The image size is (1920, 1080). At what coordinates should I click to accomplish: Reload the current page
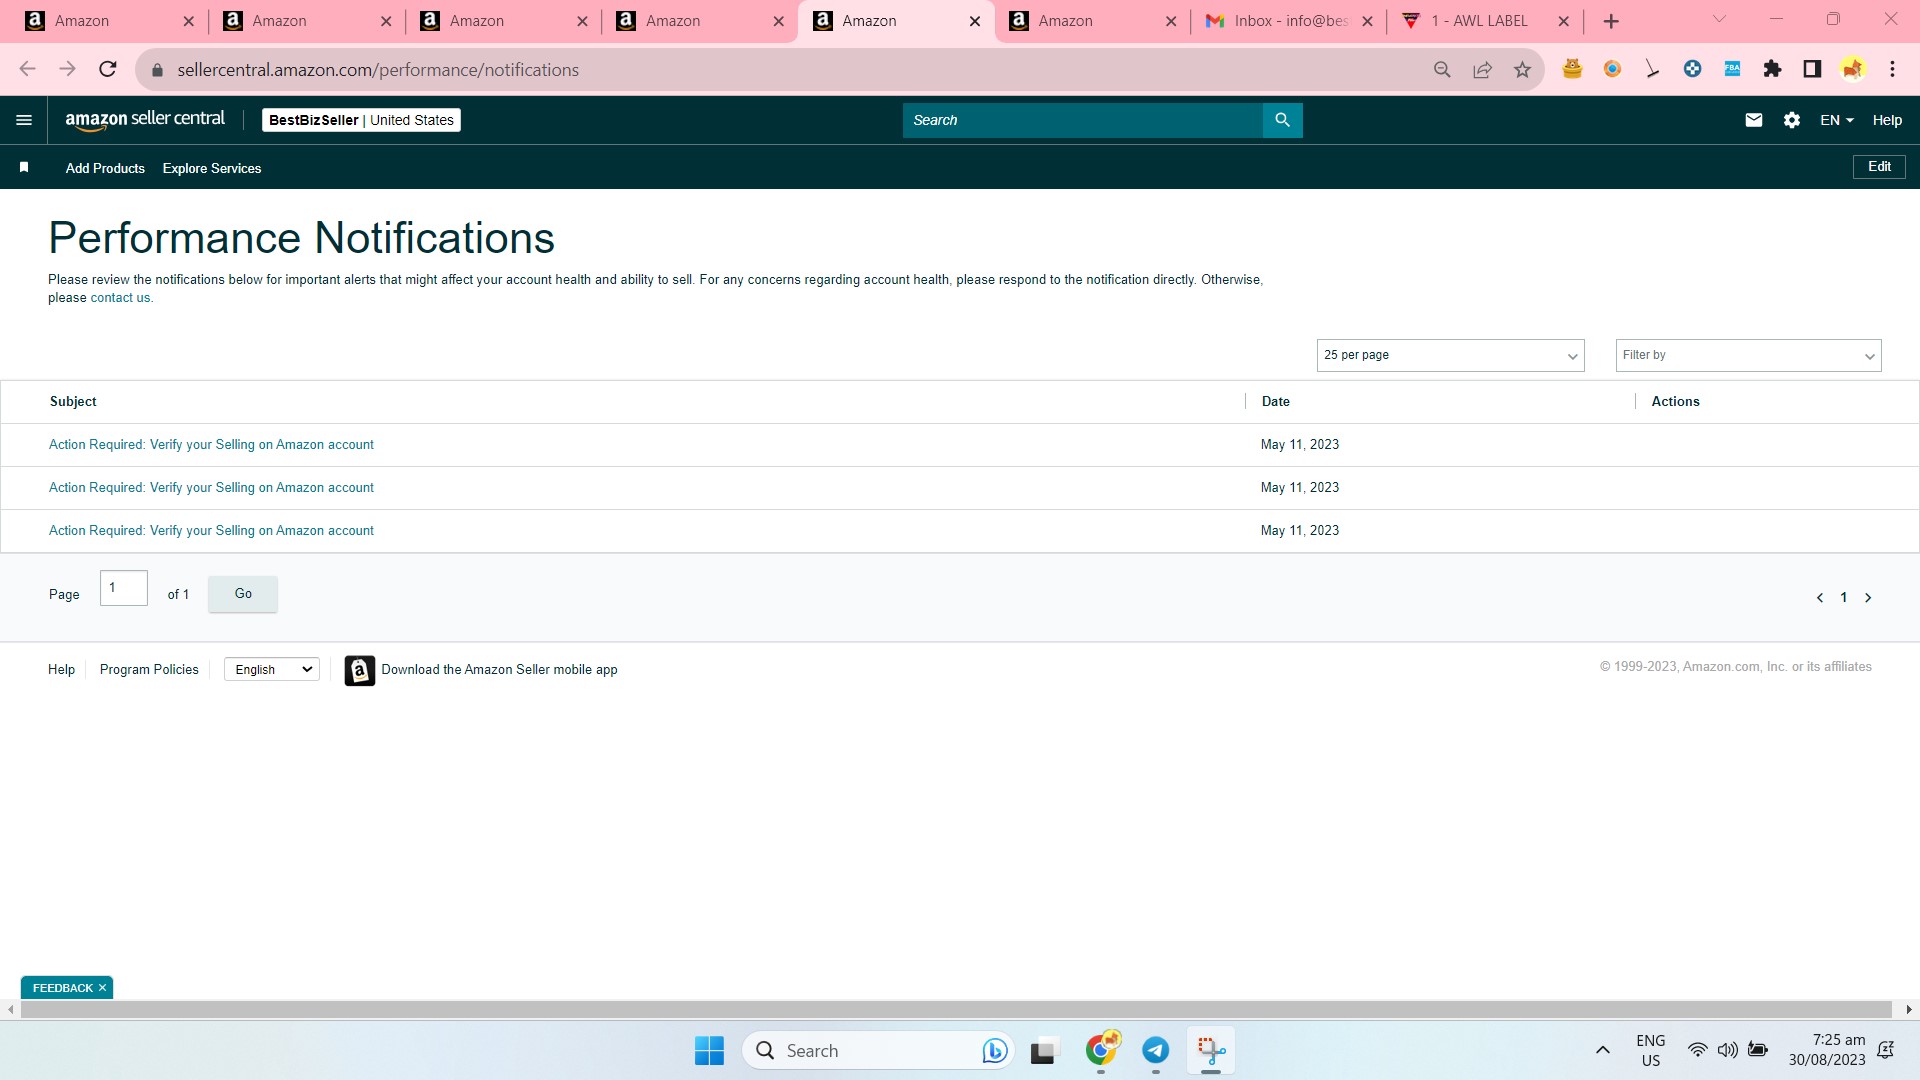coord(108,69)
